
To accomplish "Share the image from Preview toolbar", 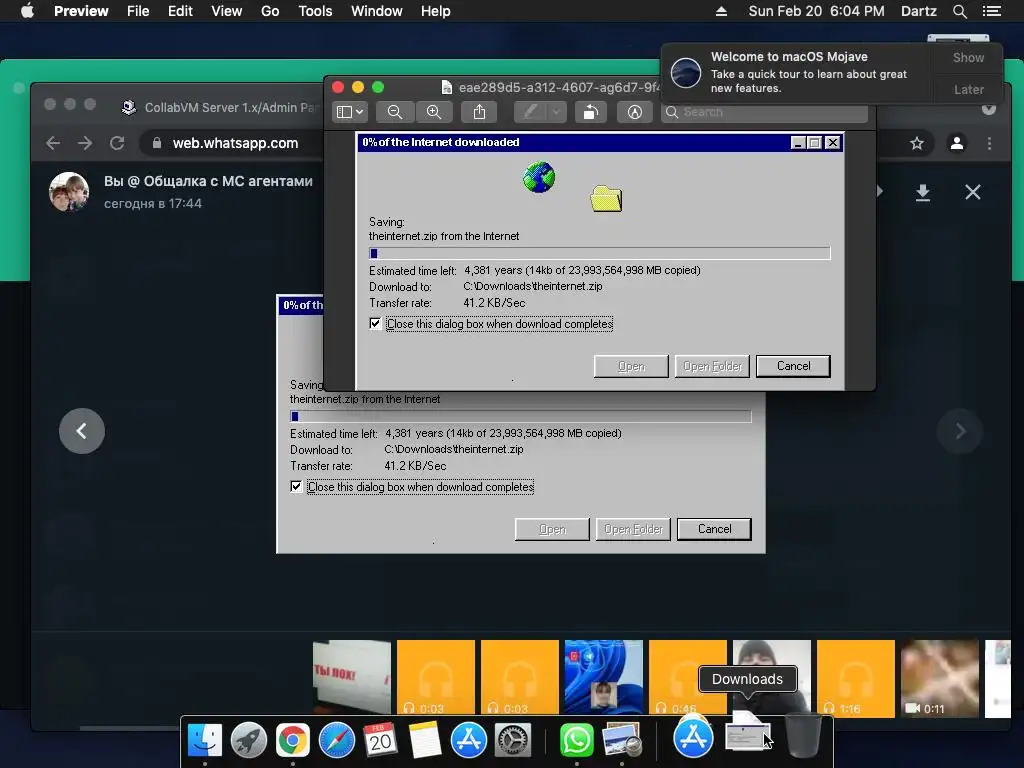I will coord(479,112).
